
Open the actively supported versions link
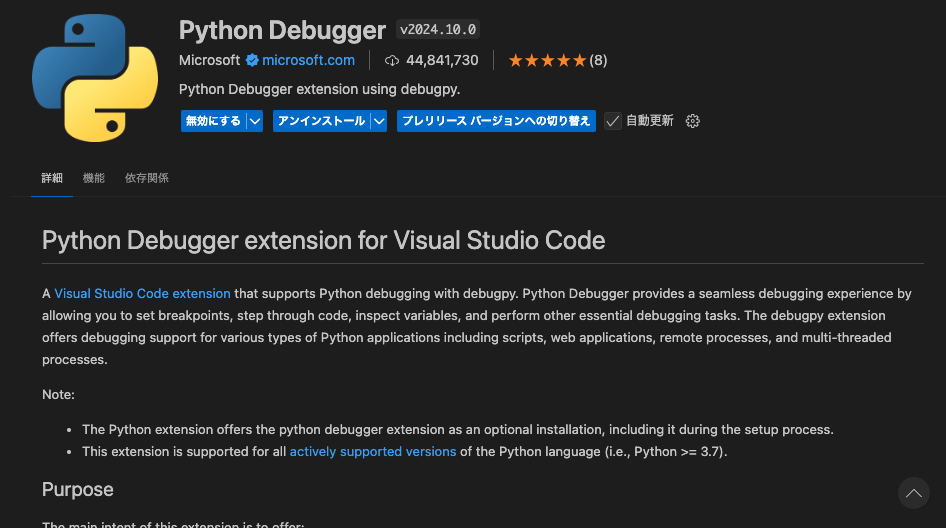point(373,451)
